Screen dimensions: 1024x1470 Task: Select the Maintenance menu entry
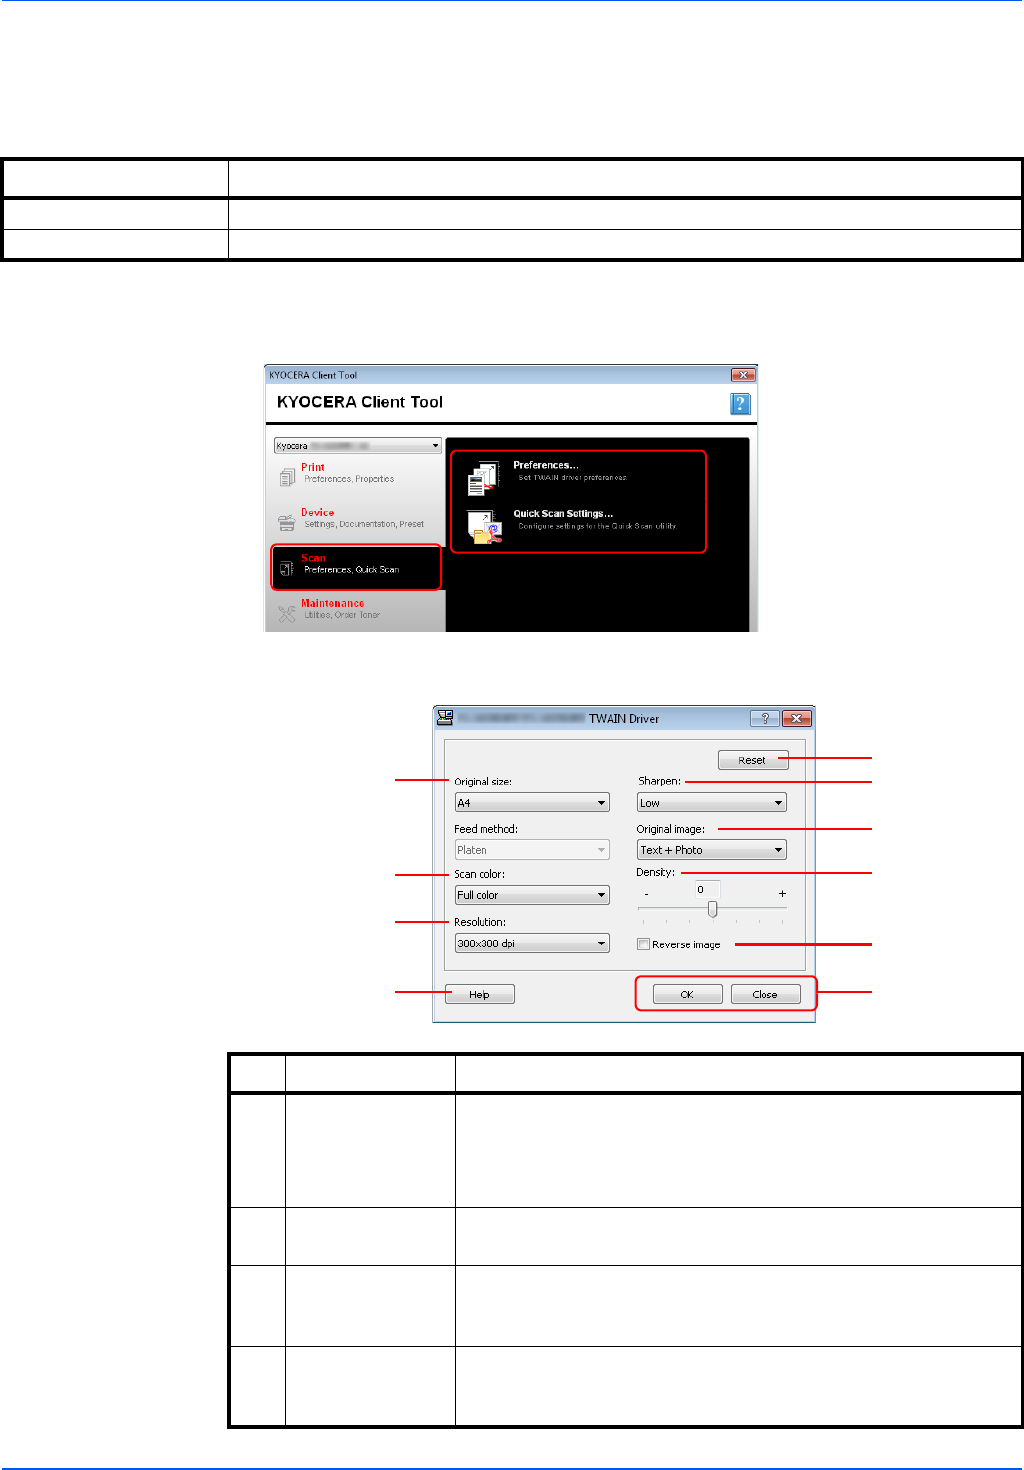point(357,609)
